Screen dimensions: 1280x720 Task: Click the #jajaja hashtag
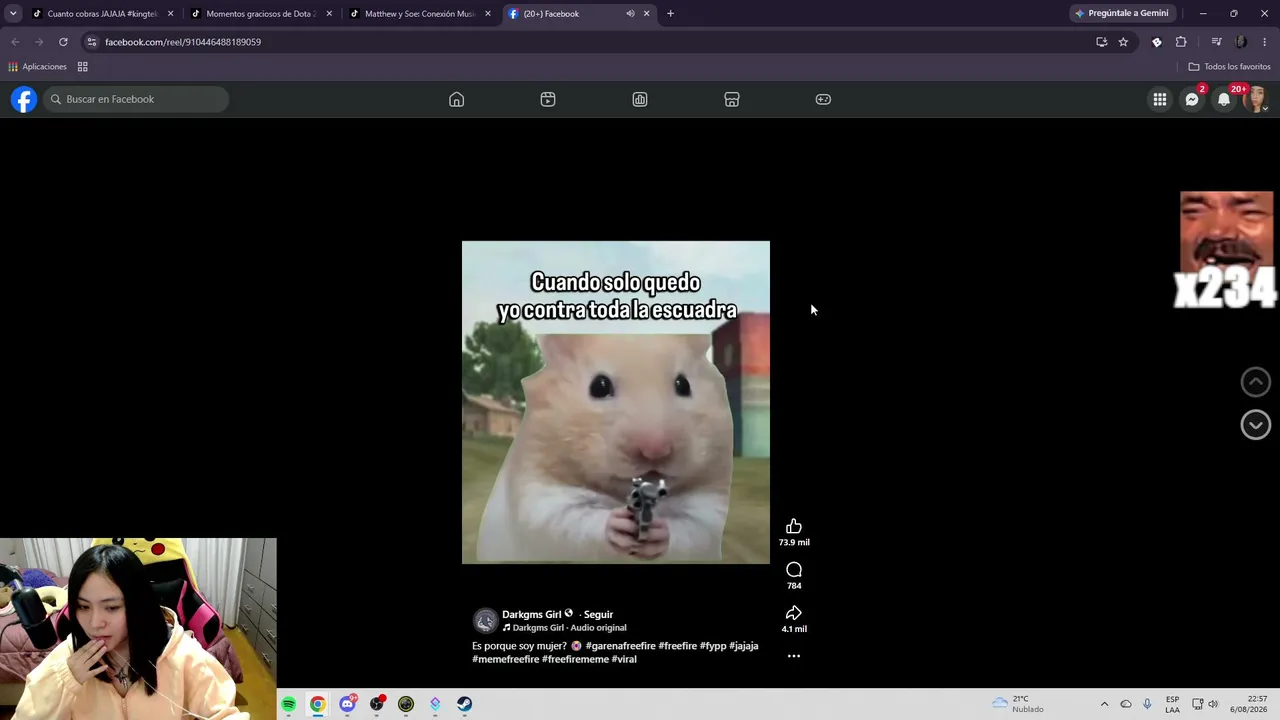(x=744, y=646)
